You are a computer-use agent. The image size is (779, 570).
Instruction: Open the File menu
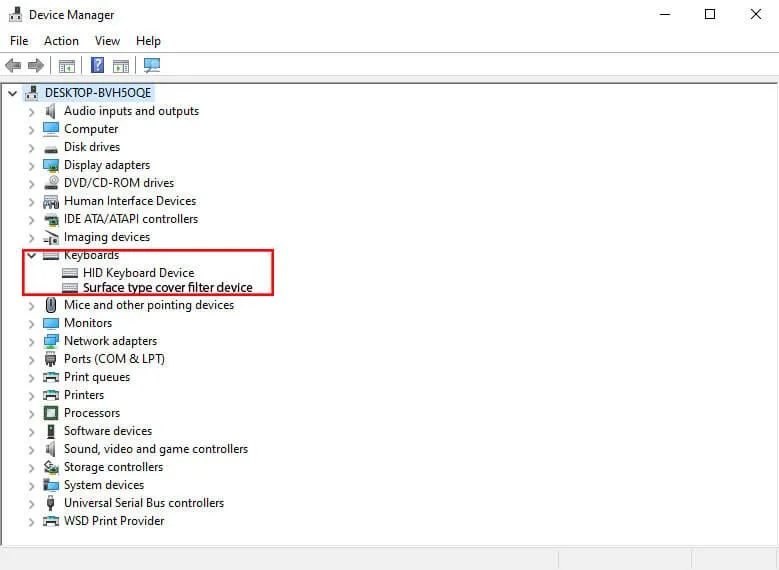[x=19, y=41]
